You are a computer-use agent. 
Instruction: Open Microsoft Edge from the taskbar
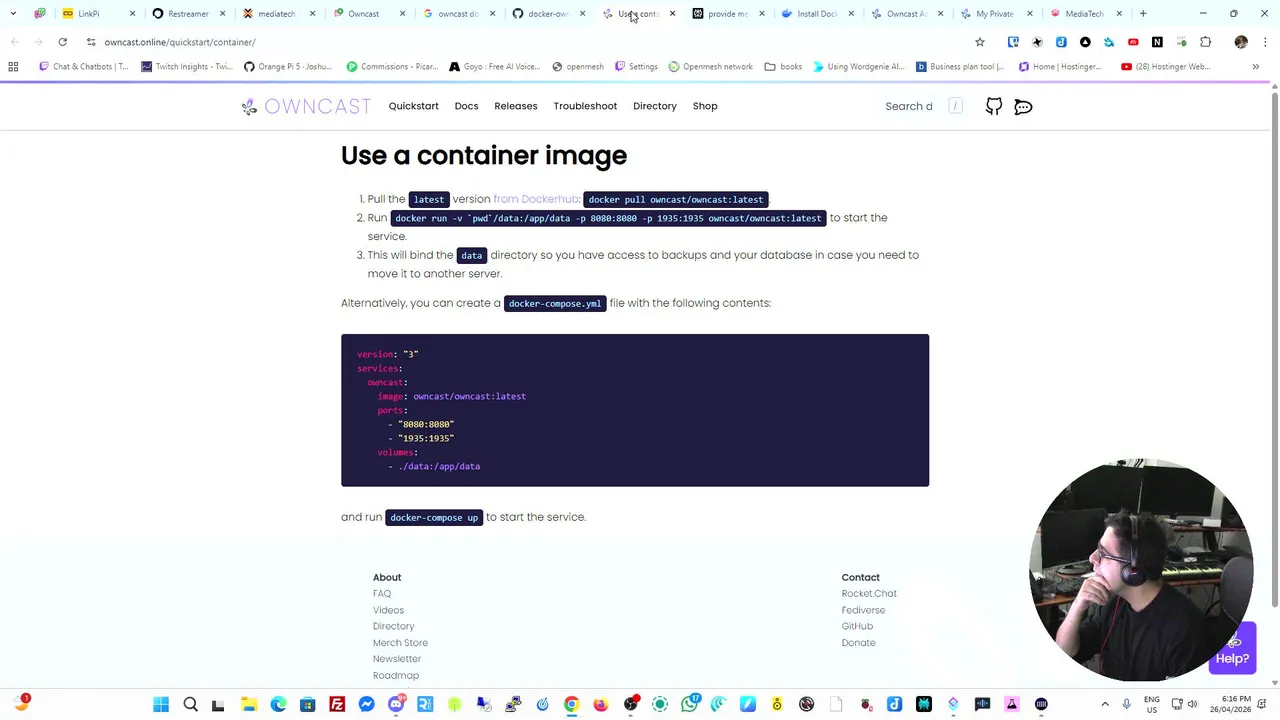pyautogui.click(x=278, y=705)
